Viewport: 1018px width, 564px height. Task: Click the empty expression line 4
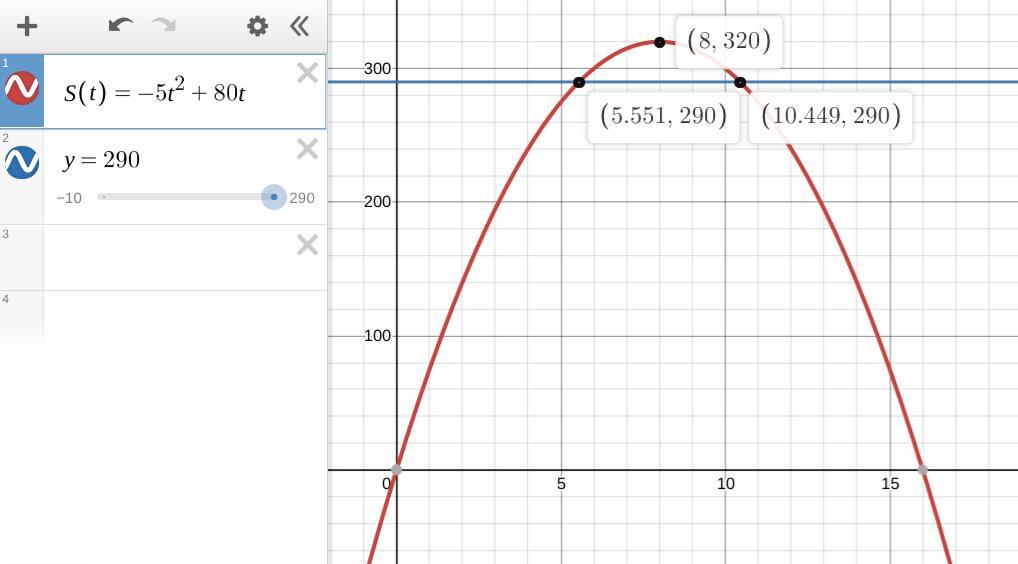click(x=184, y=318)
